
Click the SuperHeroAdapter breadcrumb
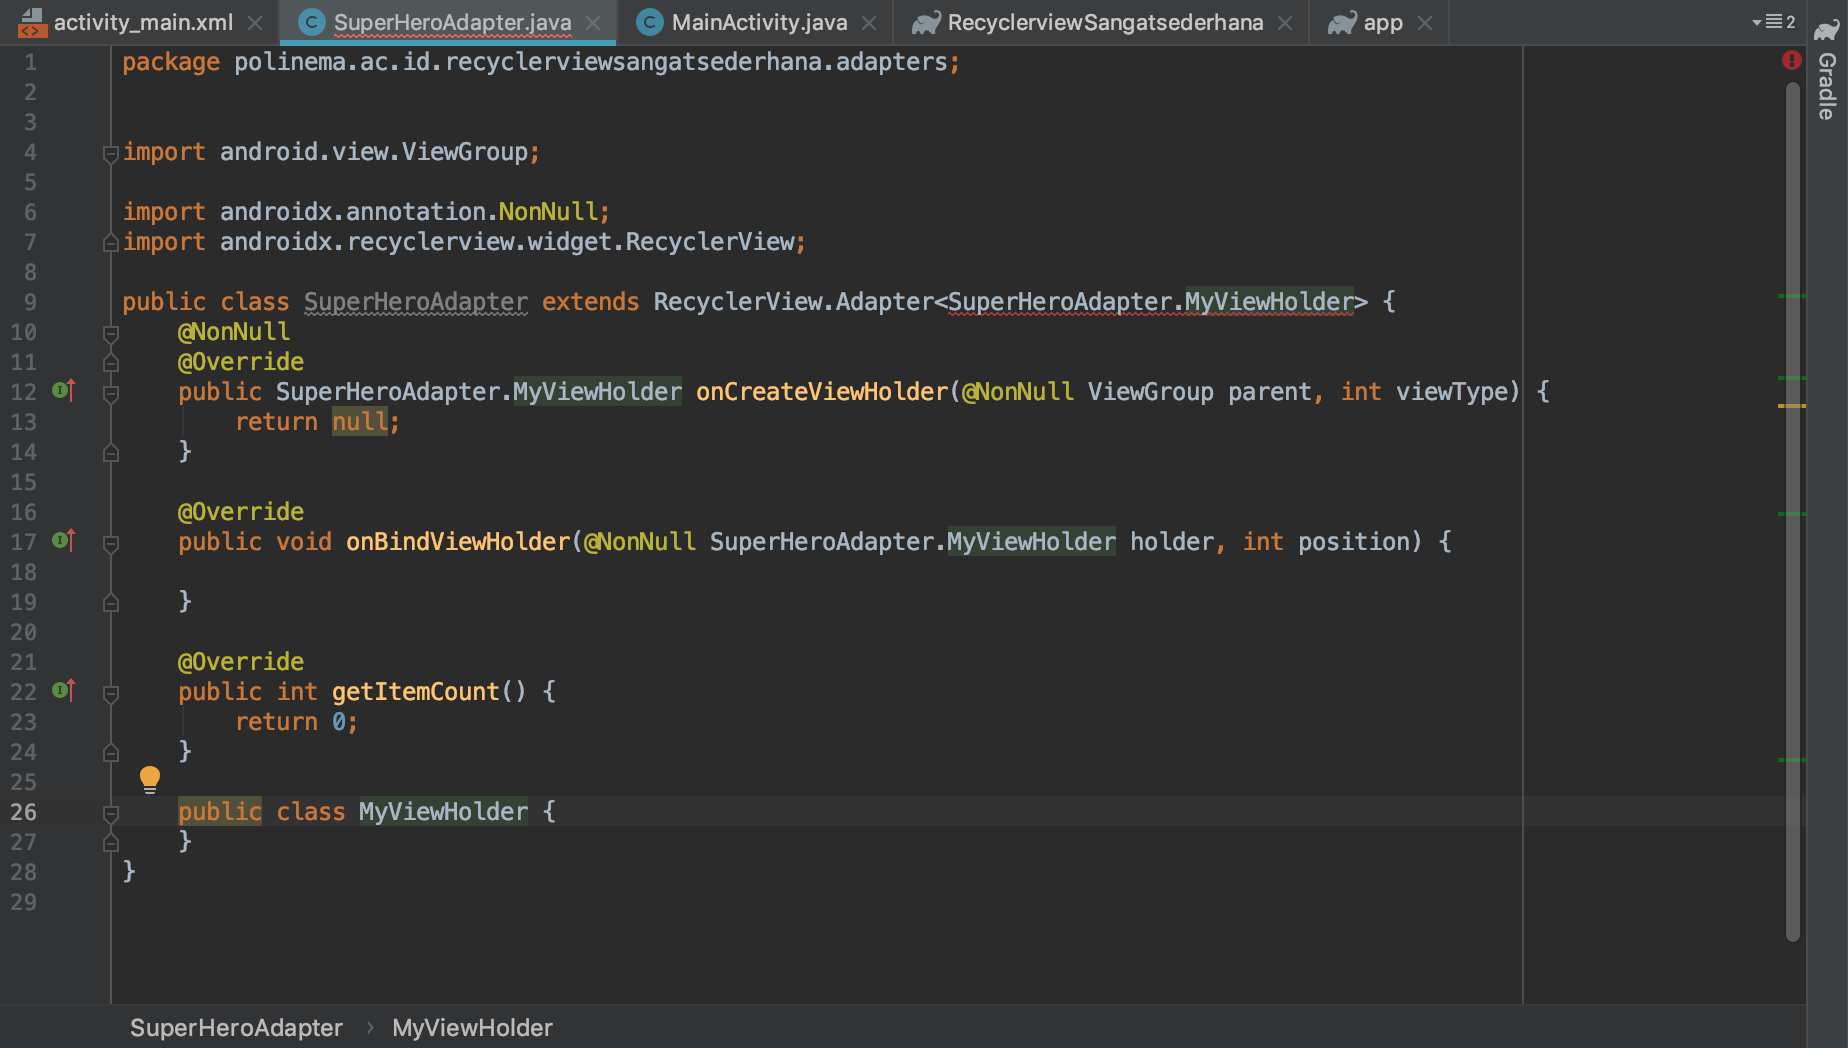[236, 1028]
